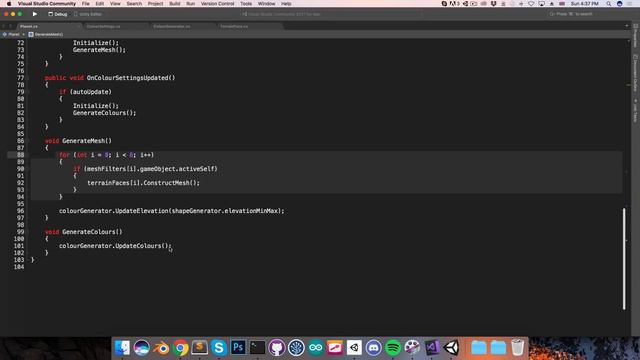Viewport: 640px width, 360px height.
Task: Click the AirPlay display icon in menu bar
Action: point(542,4)
